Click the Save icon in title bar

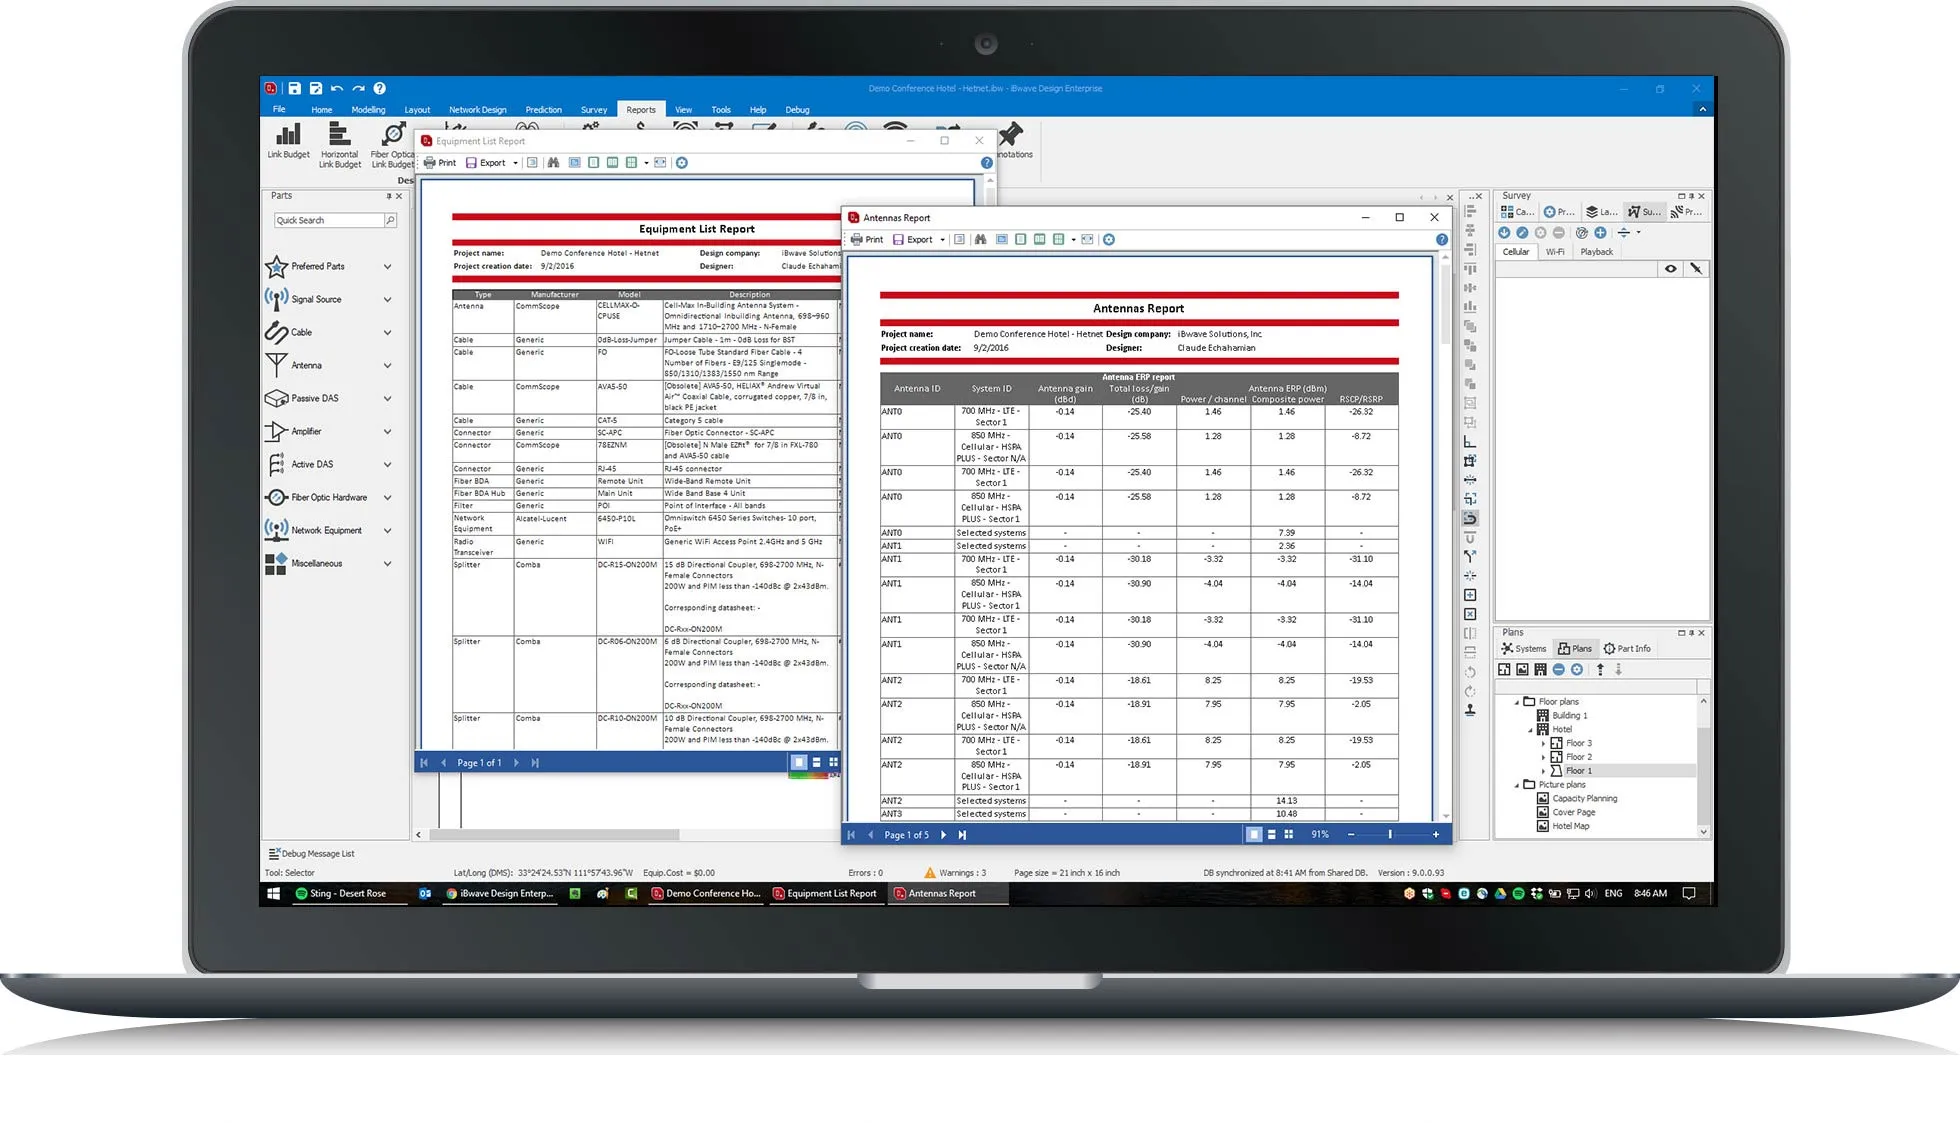(294, 88)
